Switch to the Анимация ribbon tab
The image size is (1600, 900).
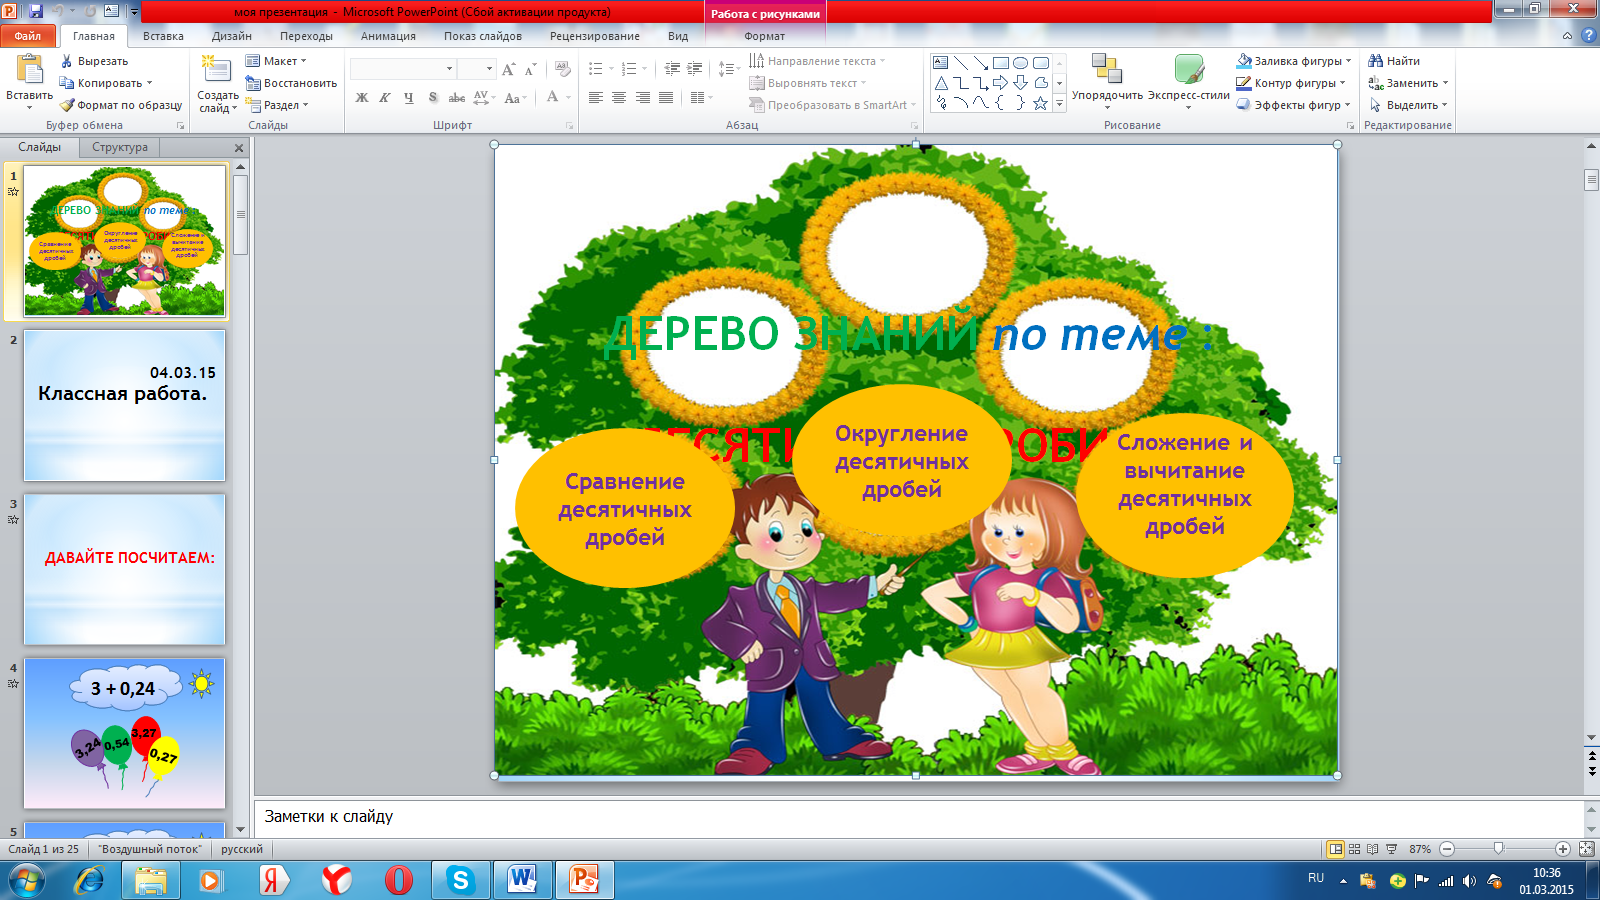388,36
